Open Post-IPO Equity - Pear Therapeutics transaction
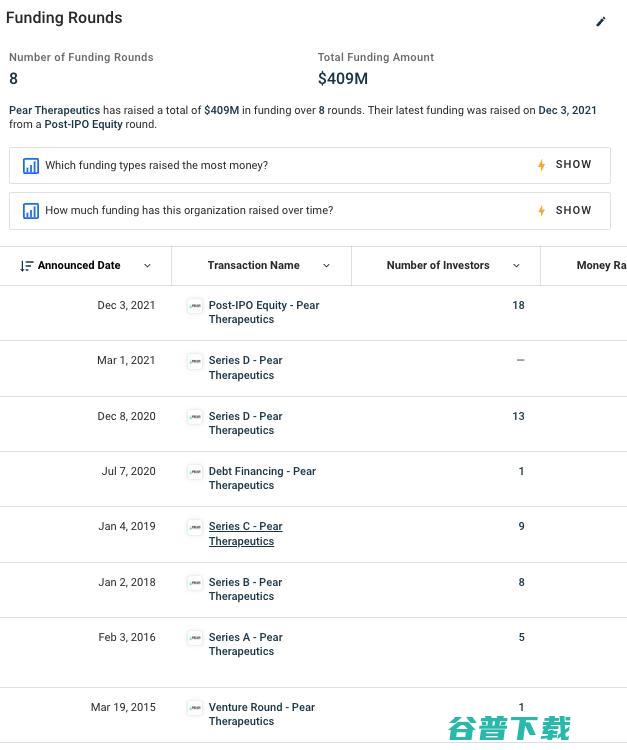This screenshot has width=627, height=750. [x=264, y=312]
